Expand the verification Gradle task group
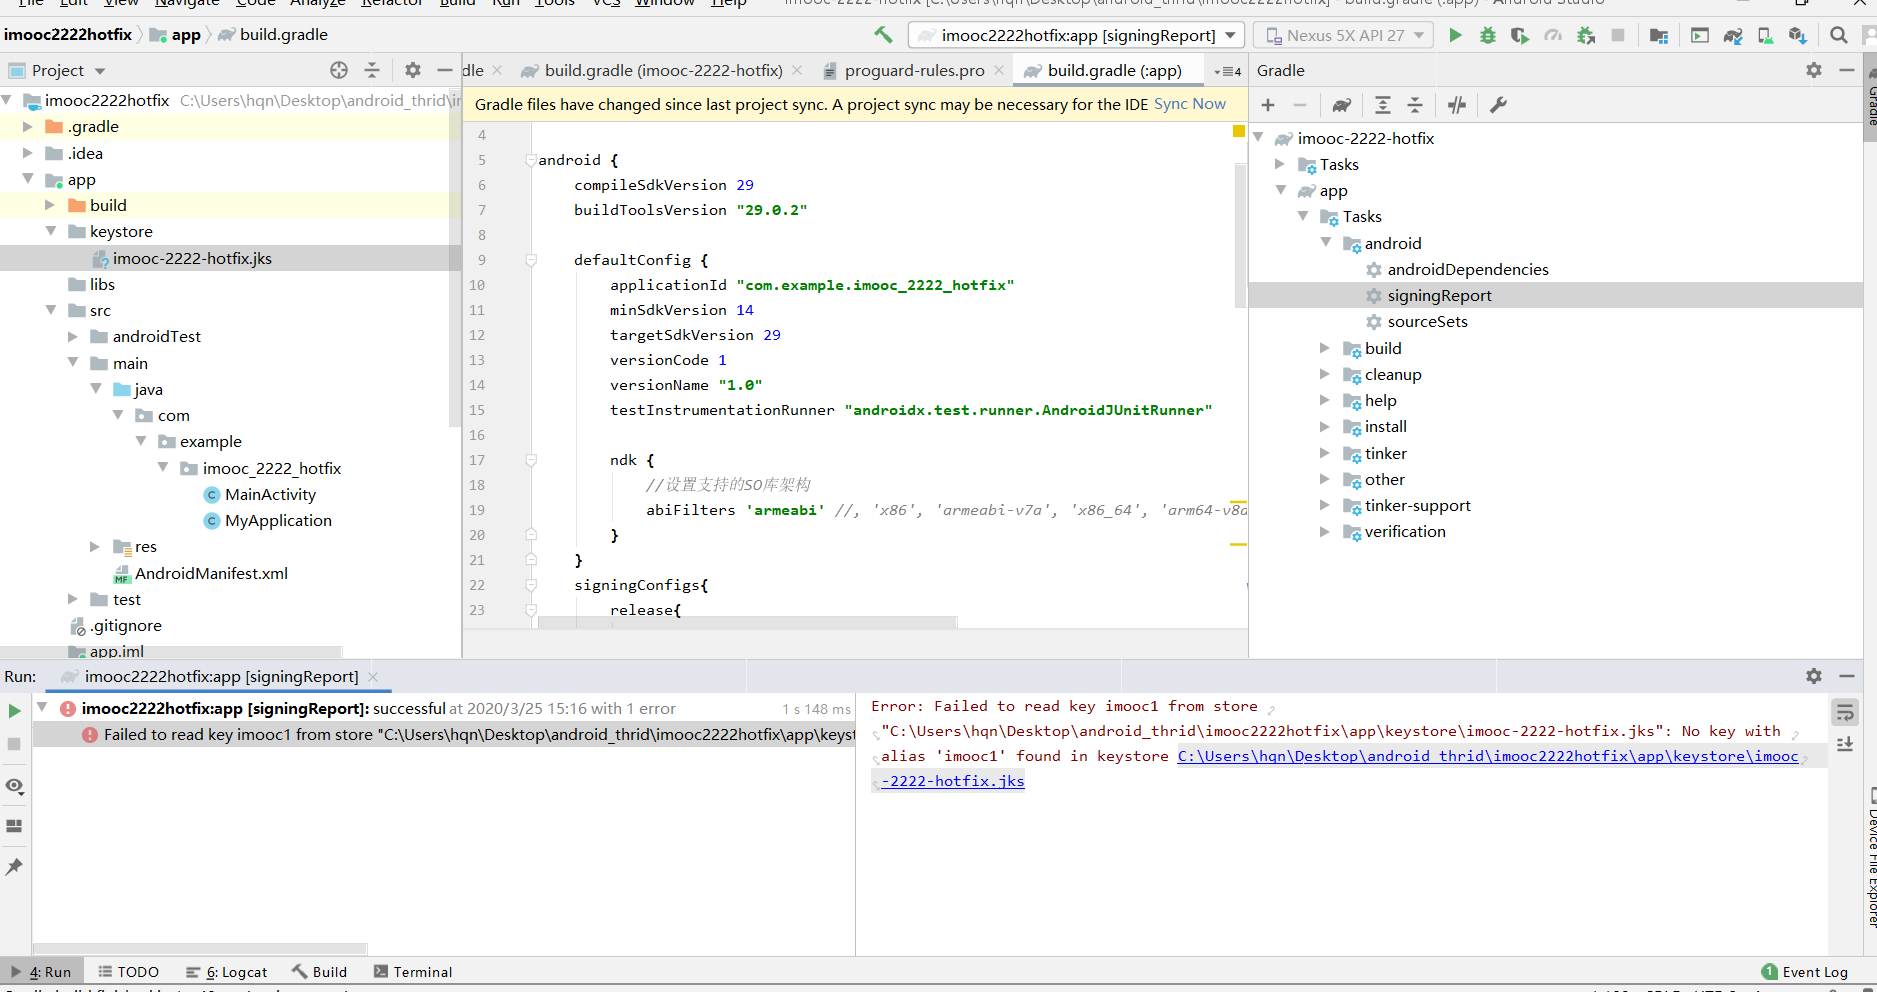Viewport: 1877px width, 992px height. pyautogui.click(x=1325, y=531)
